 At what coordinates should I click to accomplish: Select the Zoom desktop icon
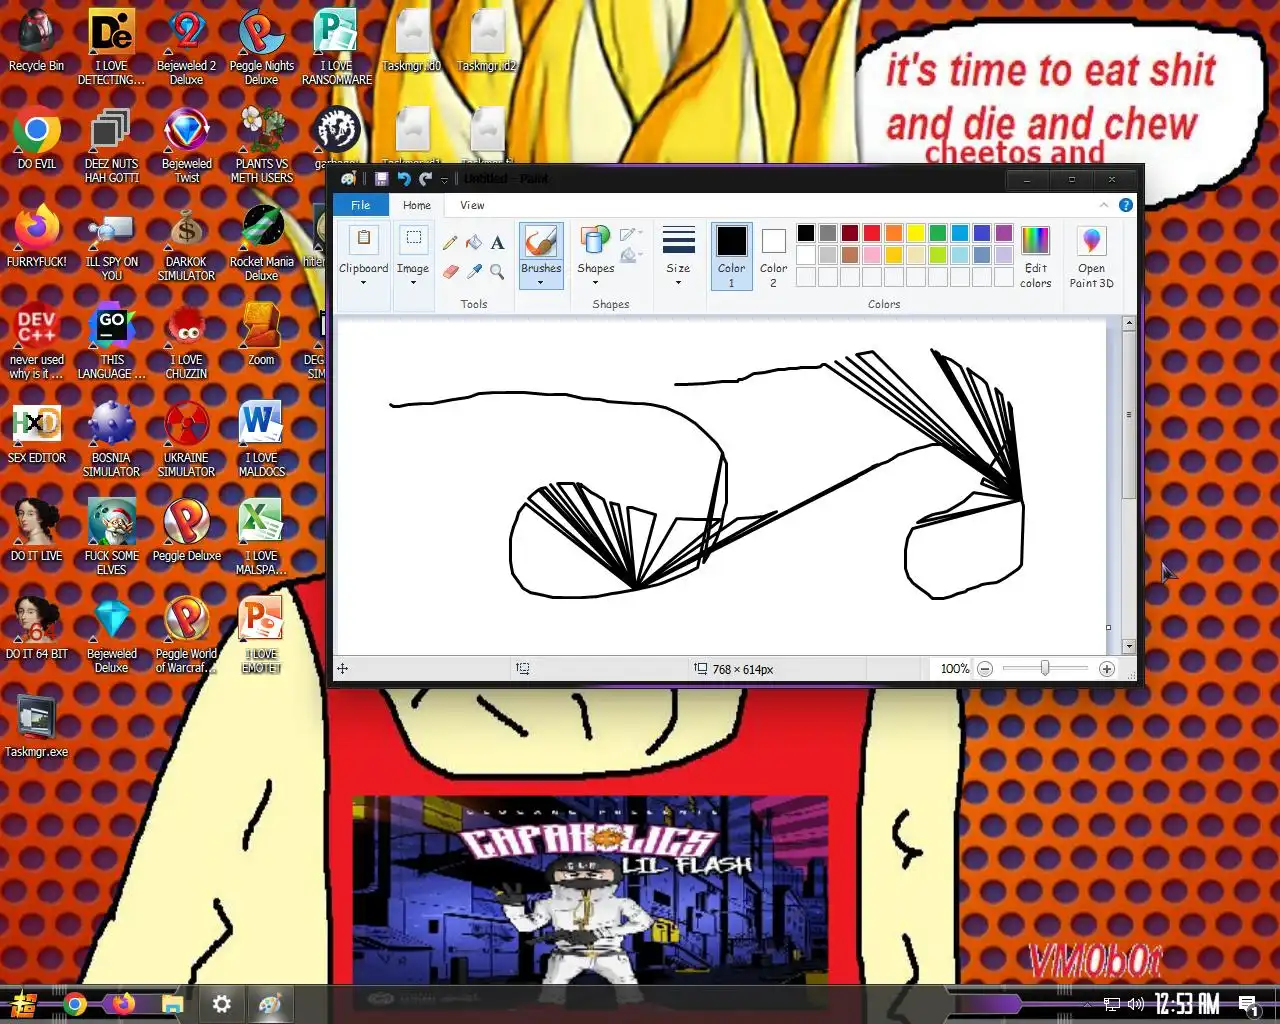click(261, 334)
